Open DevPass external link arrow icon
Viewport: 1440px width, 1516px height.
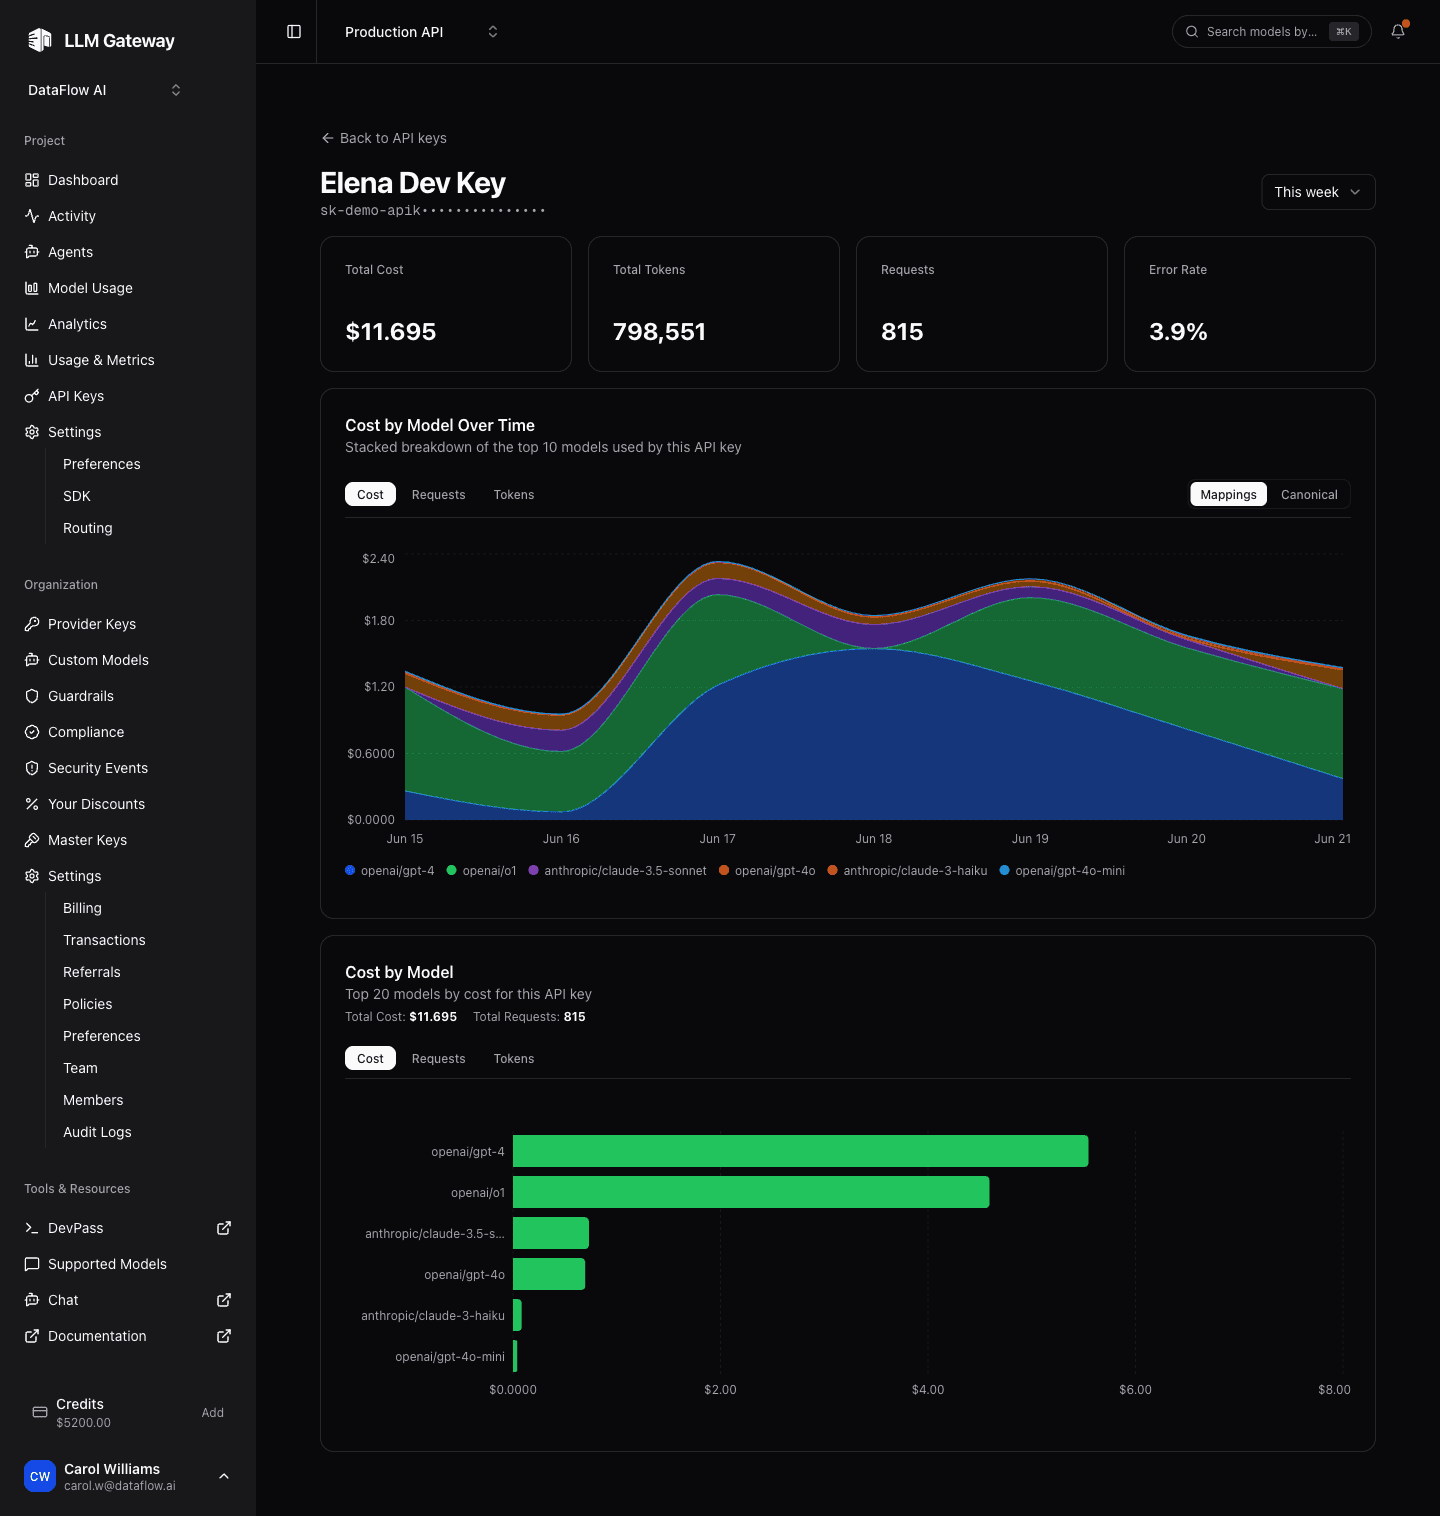pos(224,1228)
